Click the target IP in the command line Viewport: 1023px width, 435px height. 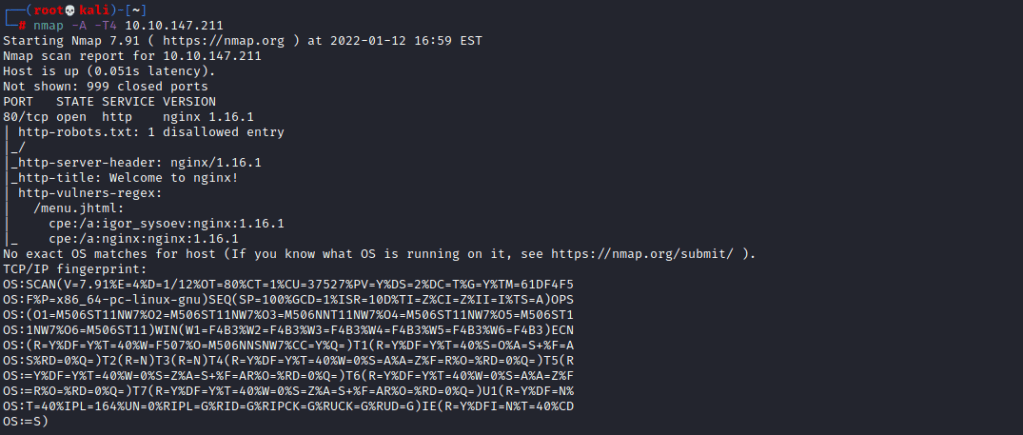coord(167,25)
